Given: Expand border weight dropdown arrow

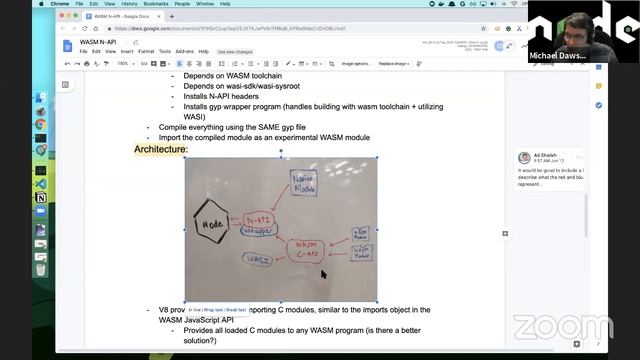Looking at the screenshot, I should point(307,64).
